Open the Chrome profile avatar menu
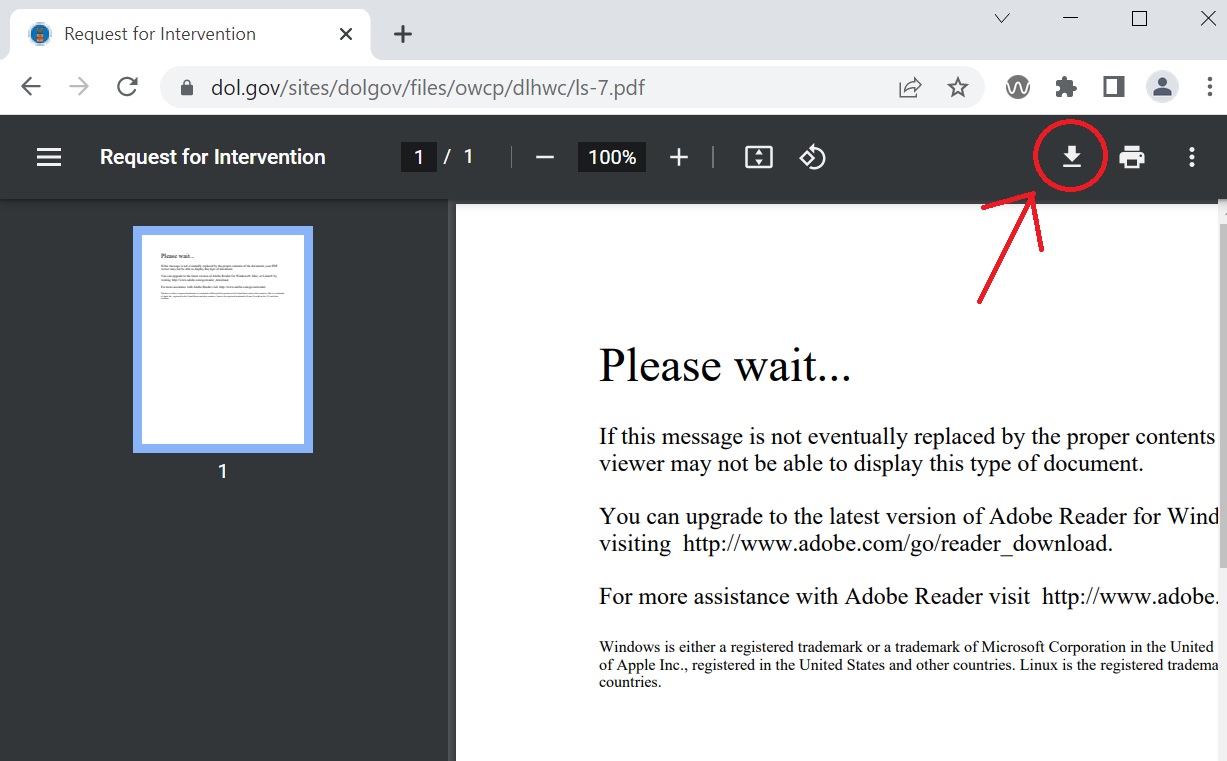 1162,87
